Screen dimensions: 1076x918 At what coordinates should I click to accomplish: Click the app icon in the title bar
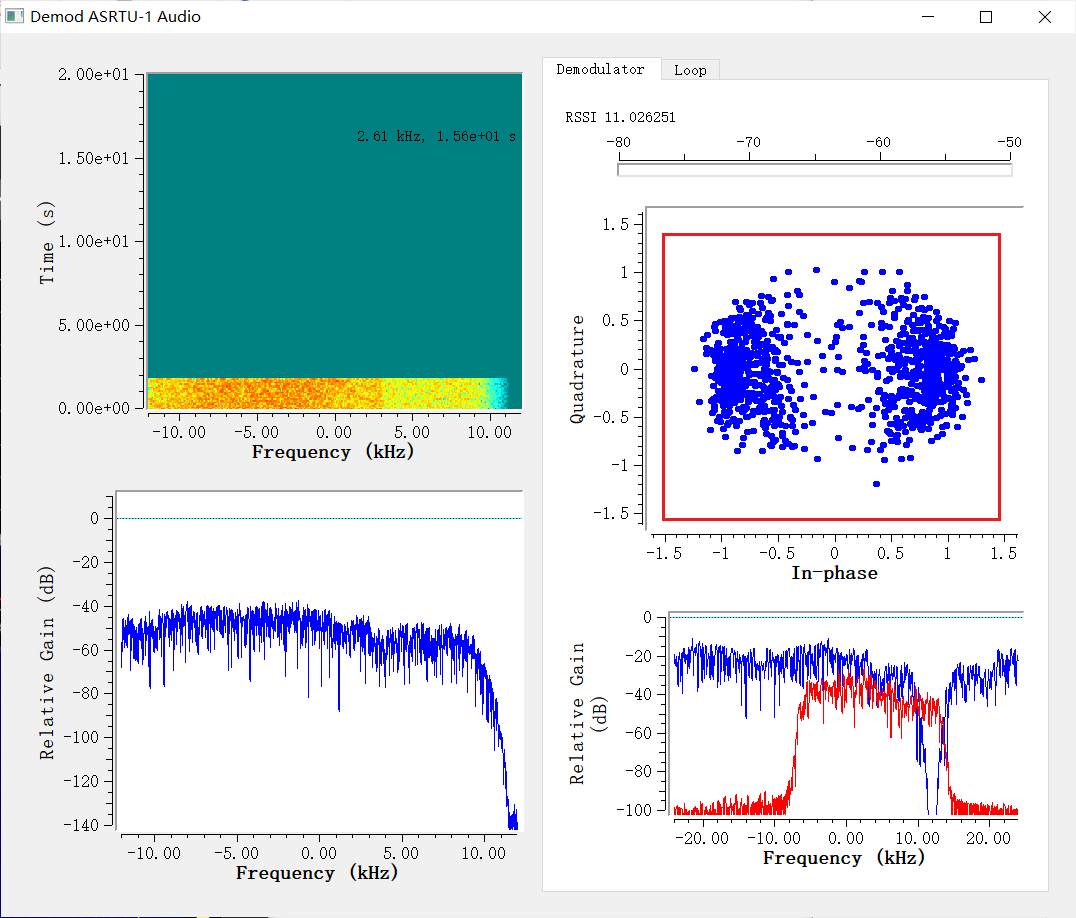point(15,16)
